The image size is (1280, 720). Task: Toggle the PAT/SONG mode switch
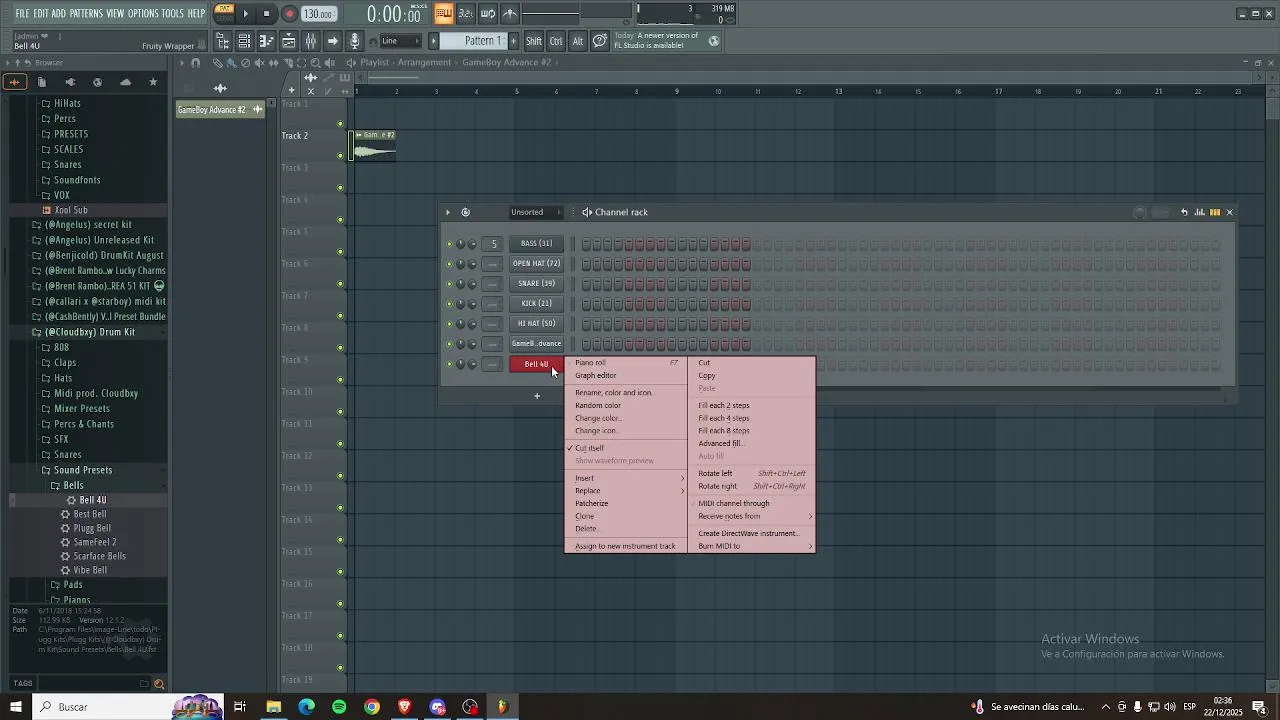pyautogui.click(x=225, y=13)
